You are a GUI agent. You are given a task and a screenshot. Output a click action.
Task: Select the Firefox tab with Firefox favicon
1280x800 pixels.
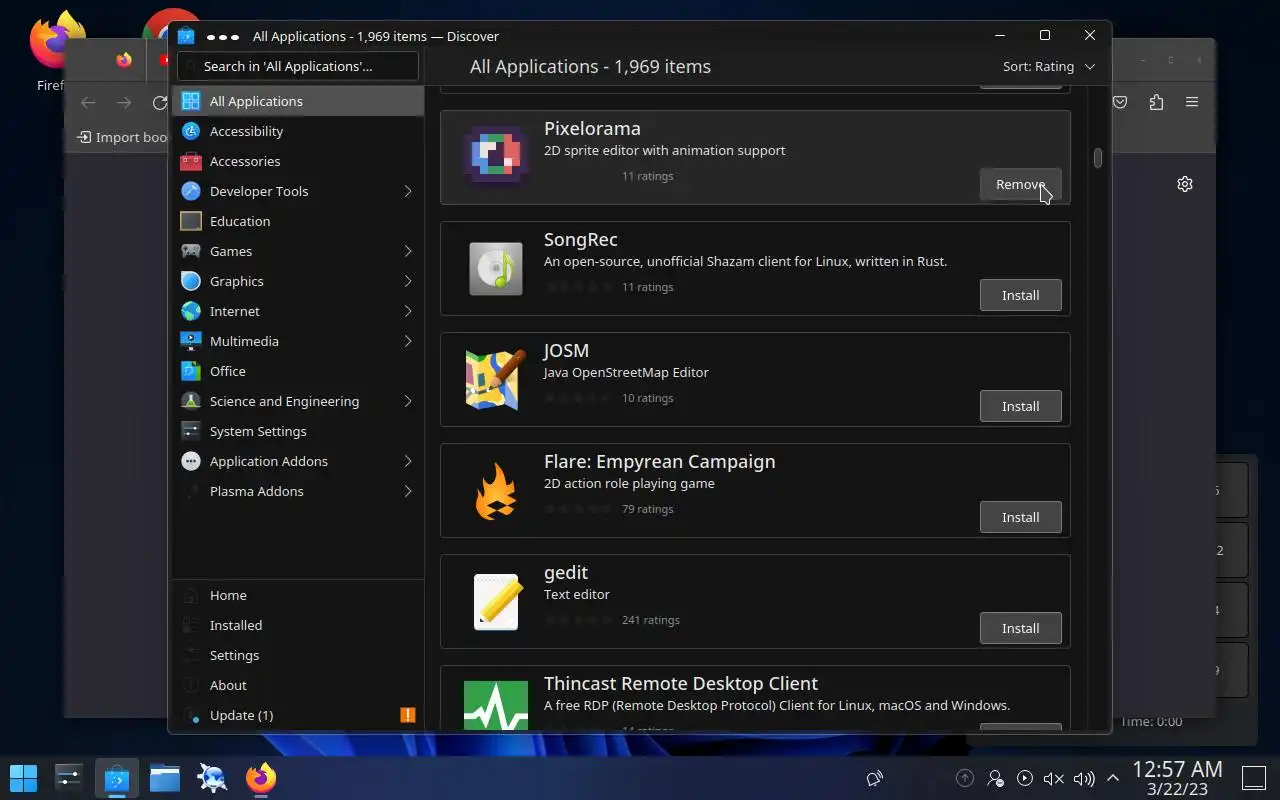click(x=124, y=60)
